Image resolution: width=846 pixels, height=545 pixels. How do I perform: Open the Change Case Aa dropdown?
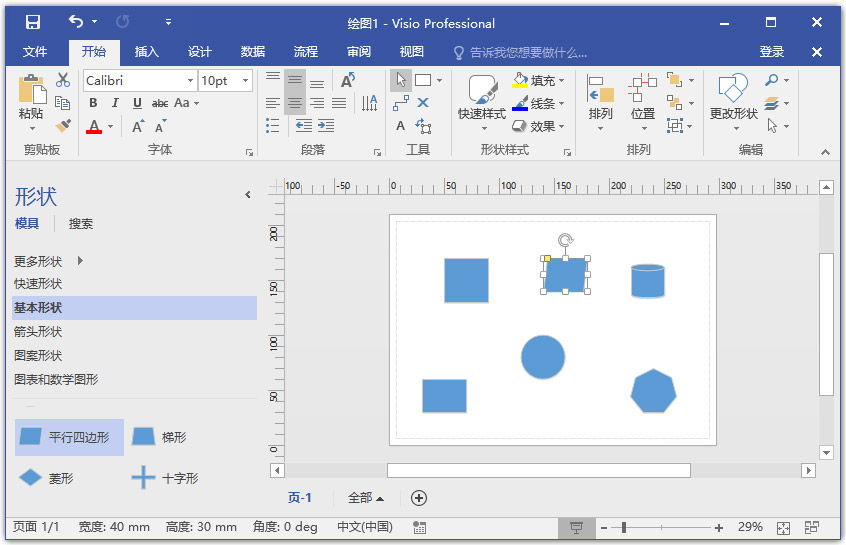(187, 103)
